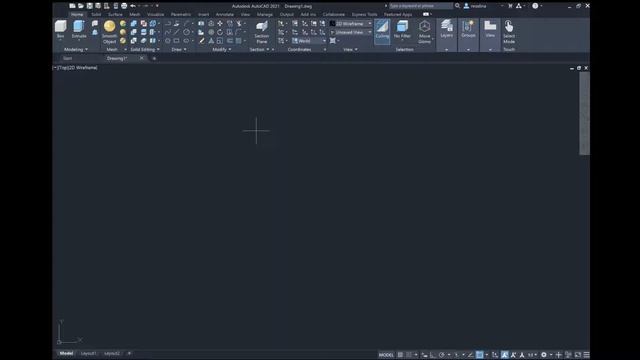This screenshot has width=640, height=360.
Task: Open the Groups panel button
Action: pyautogui.click(x=468, y=29)
